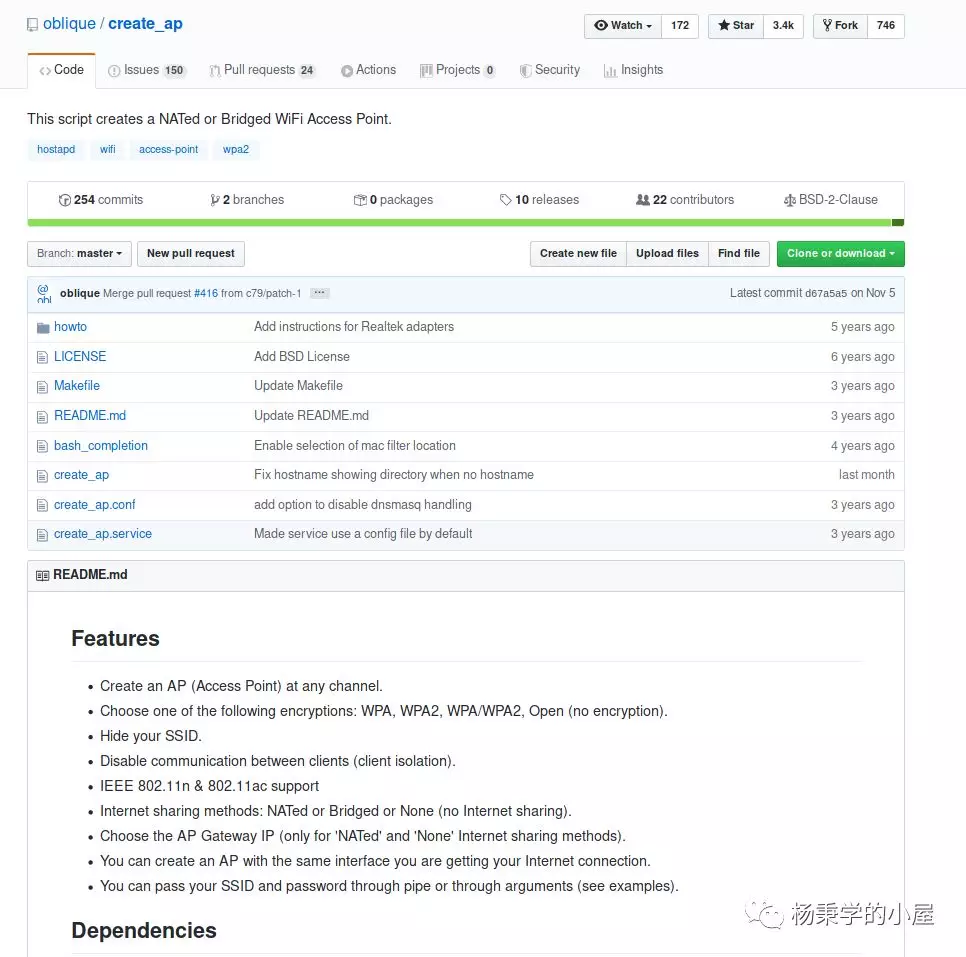Image resolution: width=966 pixels, height=957 pixels.
Task: Click the star icon on Star button
Action: [724, 25]
